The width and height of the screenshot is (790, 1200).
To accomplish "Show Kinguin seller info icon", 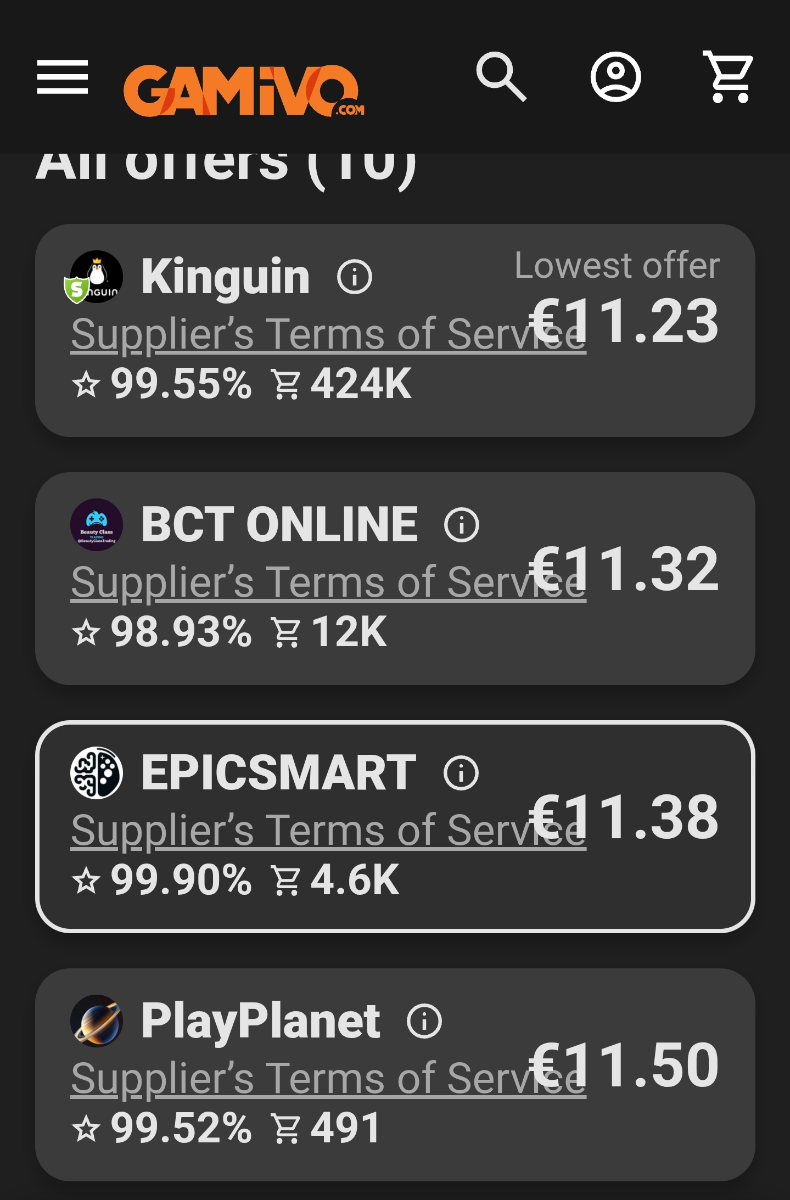I will point(354,277).
